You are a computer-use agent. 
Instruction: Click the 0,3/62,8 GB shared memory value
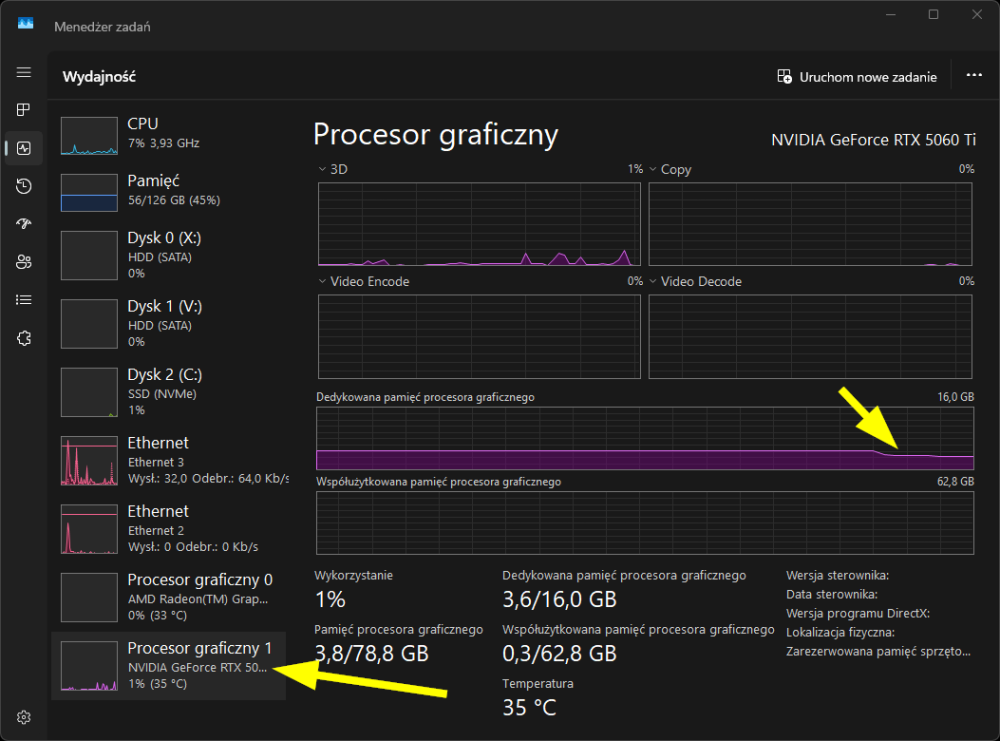559,654
